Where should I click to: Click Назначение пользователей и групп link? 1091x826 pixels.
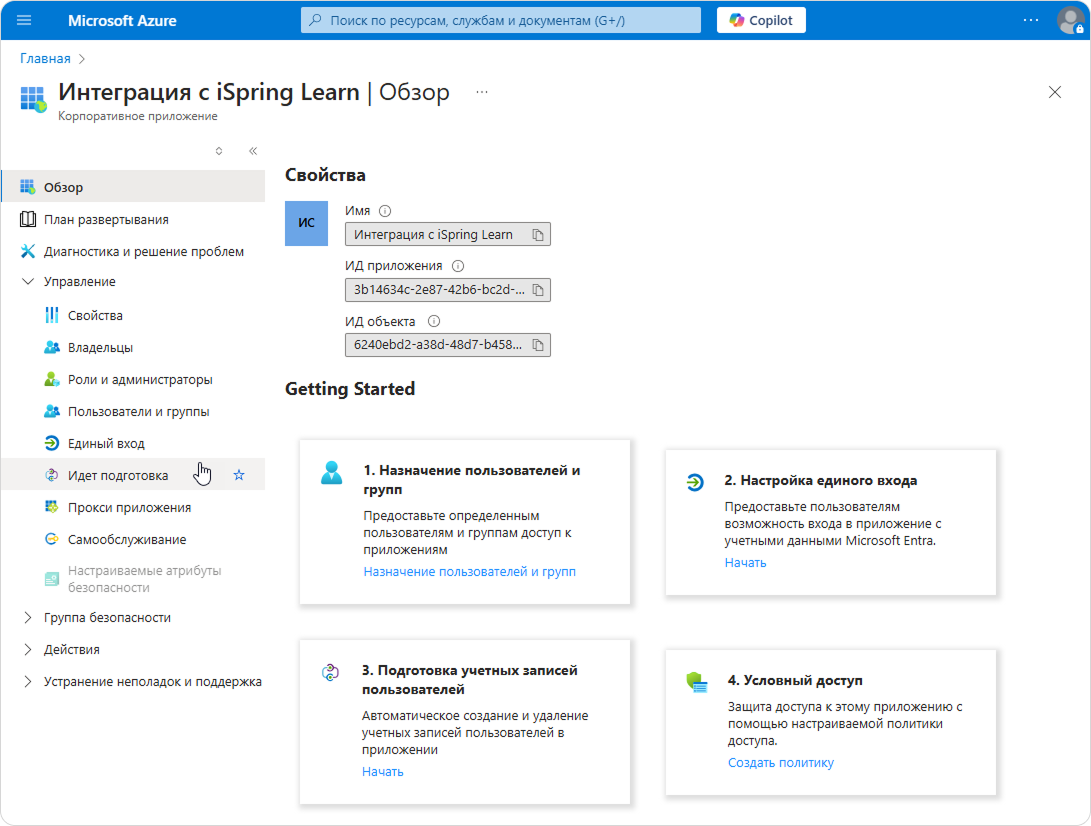pyautogui.click(x=470, y=571)
